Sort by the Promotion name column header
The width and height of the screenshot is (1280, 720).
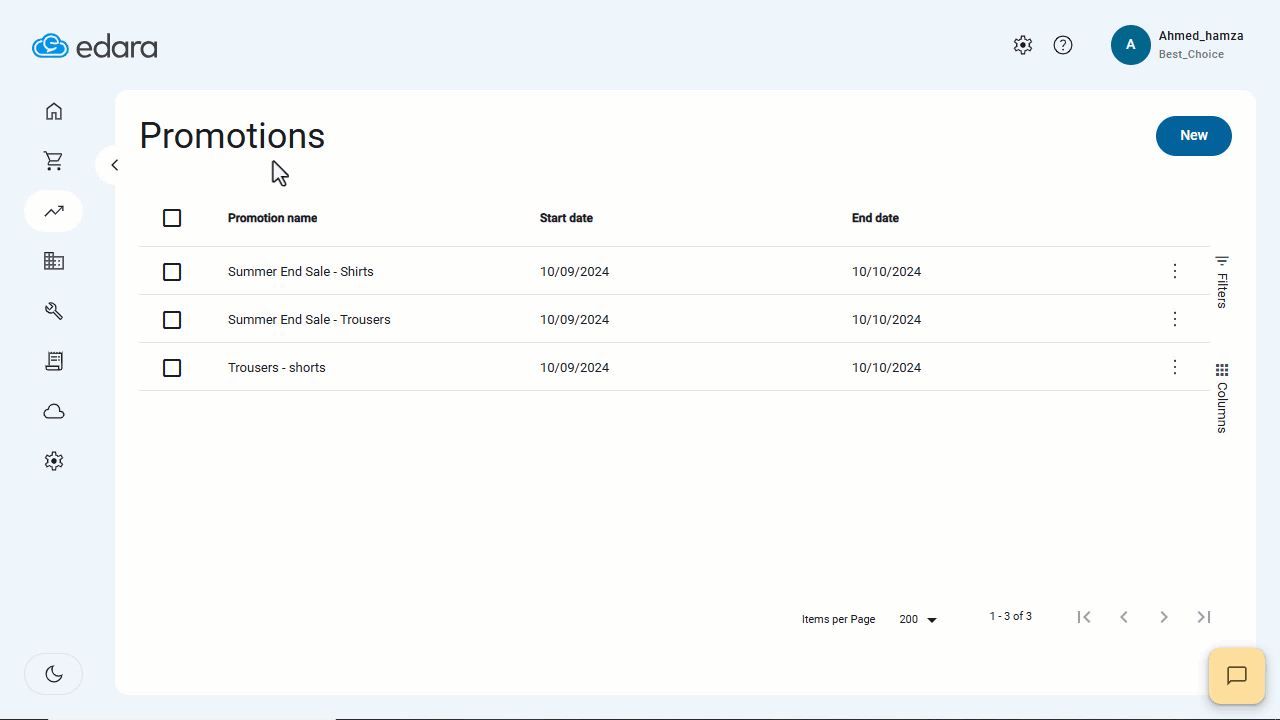coord(272,218)
